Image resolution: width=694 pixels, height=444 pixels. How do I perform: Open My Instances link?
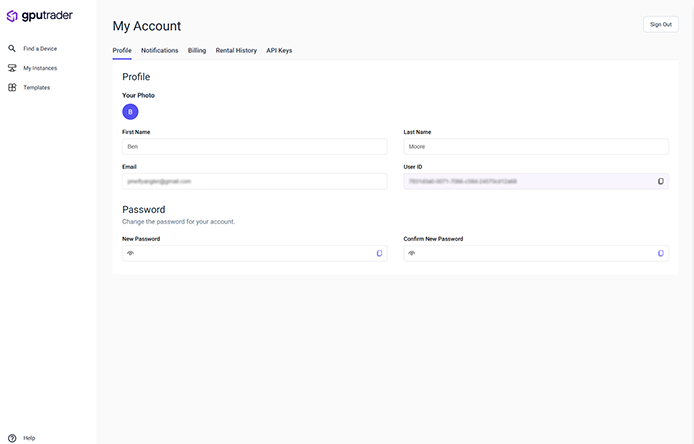40,68
